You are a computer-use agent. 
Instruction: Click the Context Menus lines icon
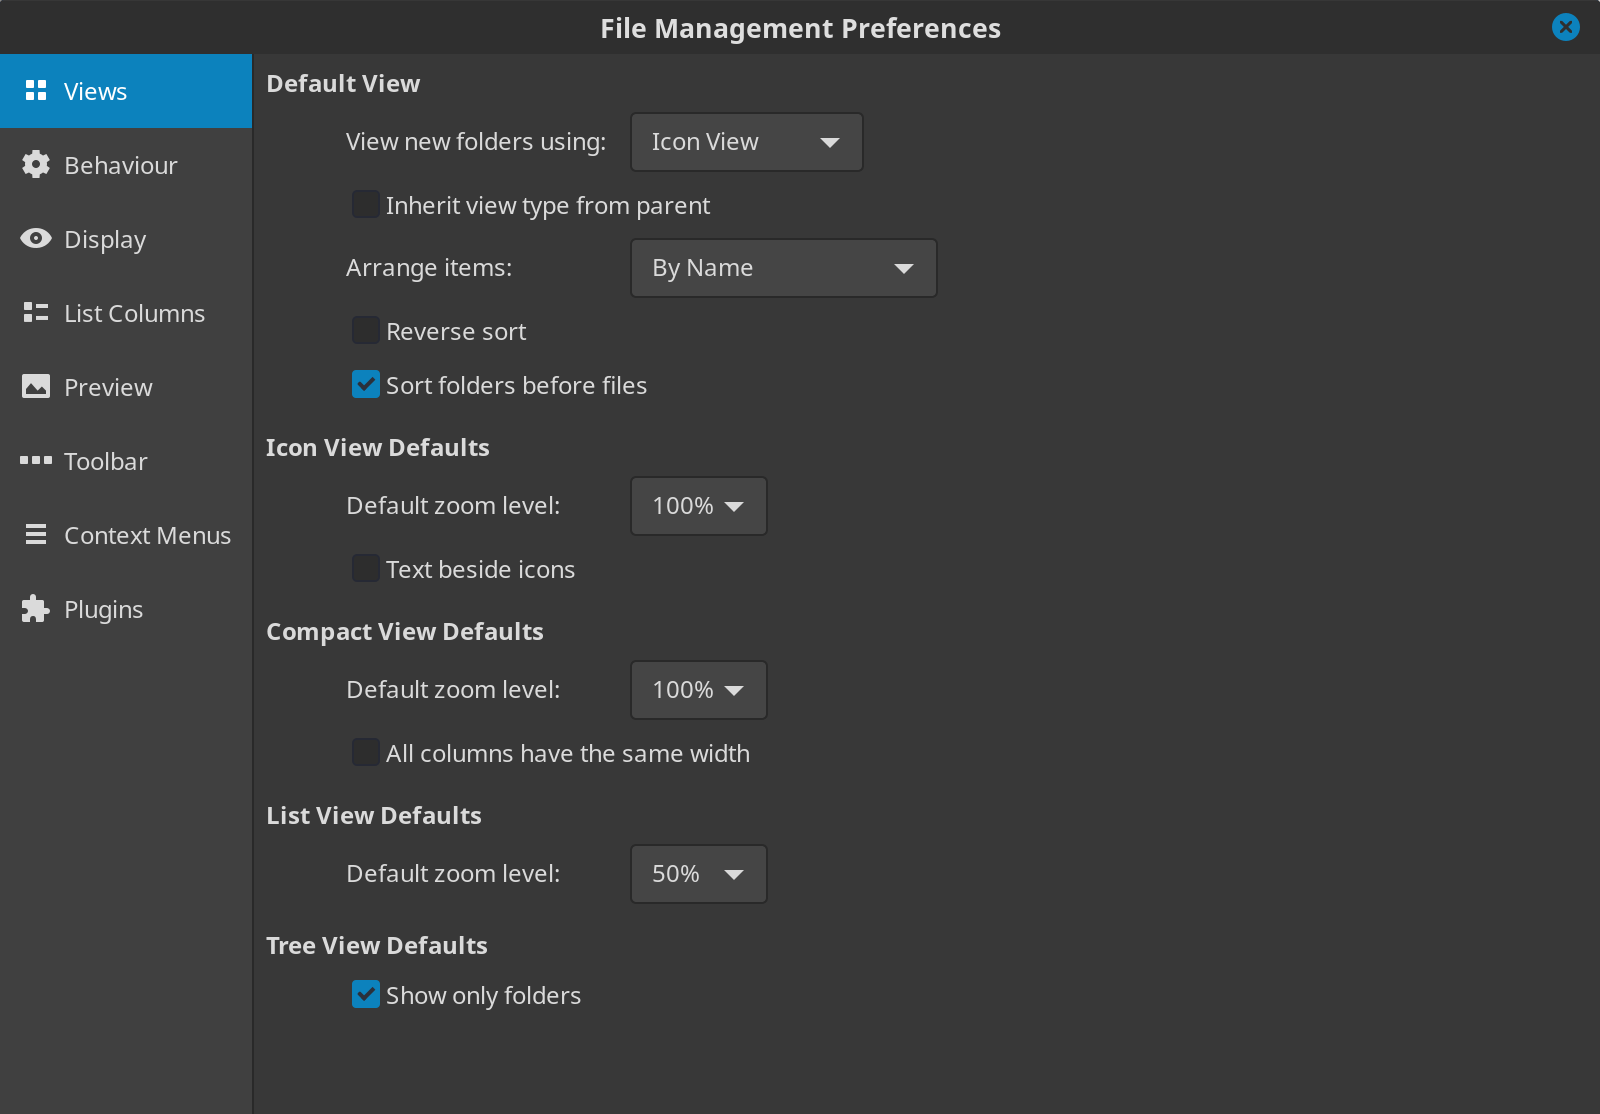click(36, 535)
